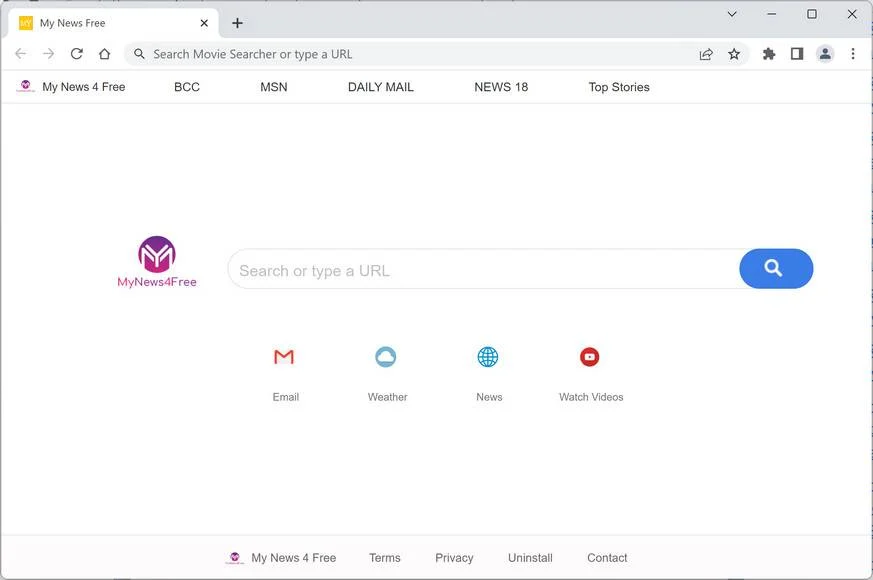The width and height of the screenshot is (873, 580).
Task: Open the News globe shortcut
Action: click(488, 357)
